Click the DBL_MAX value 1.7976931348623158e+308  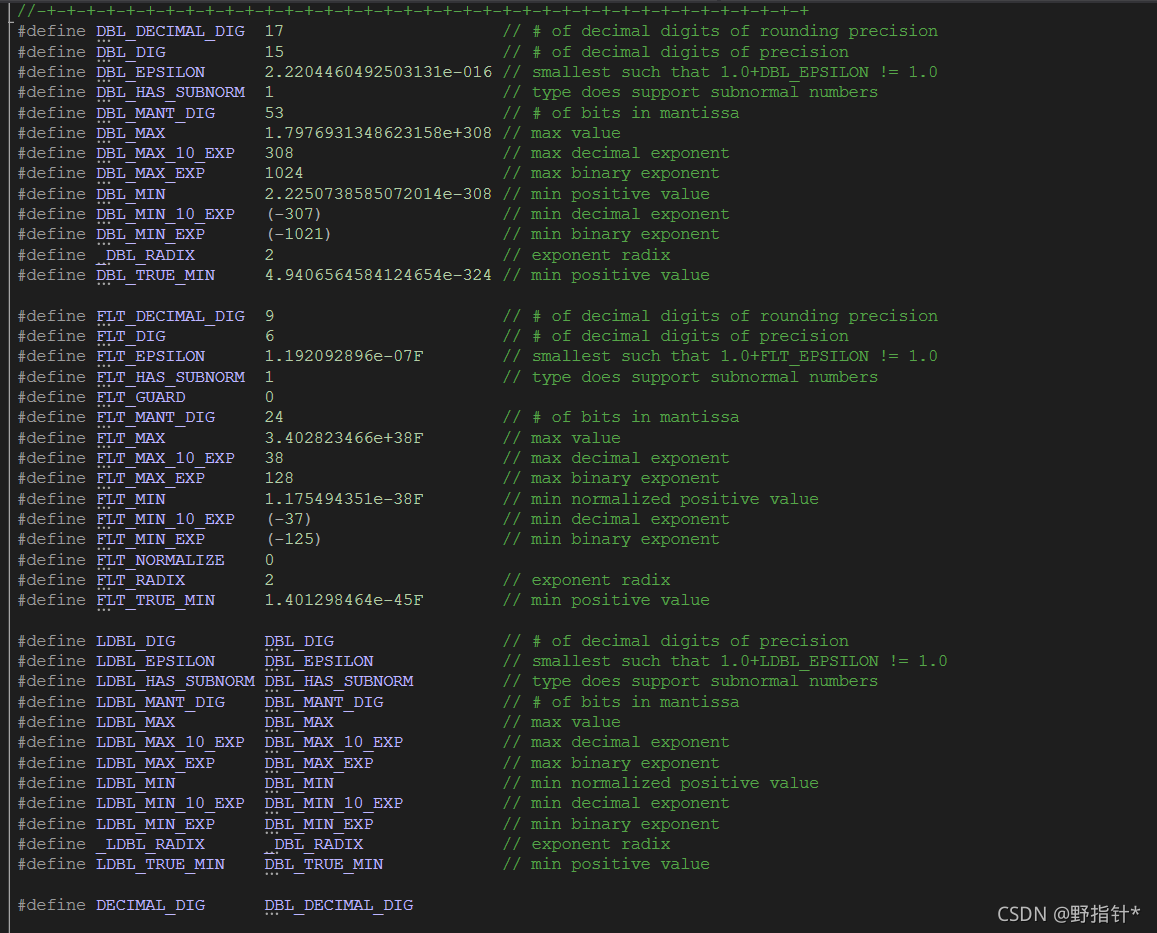(378, 133)
